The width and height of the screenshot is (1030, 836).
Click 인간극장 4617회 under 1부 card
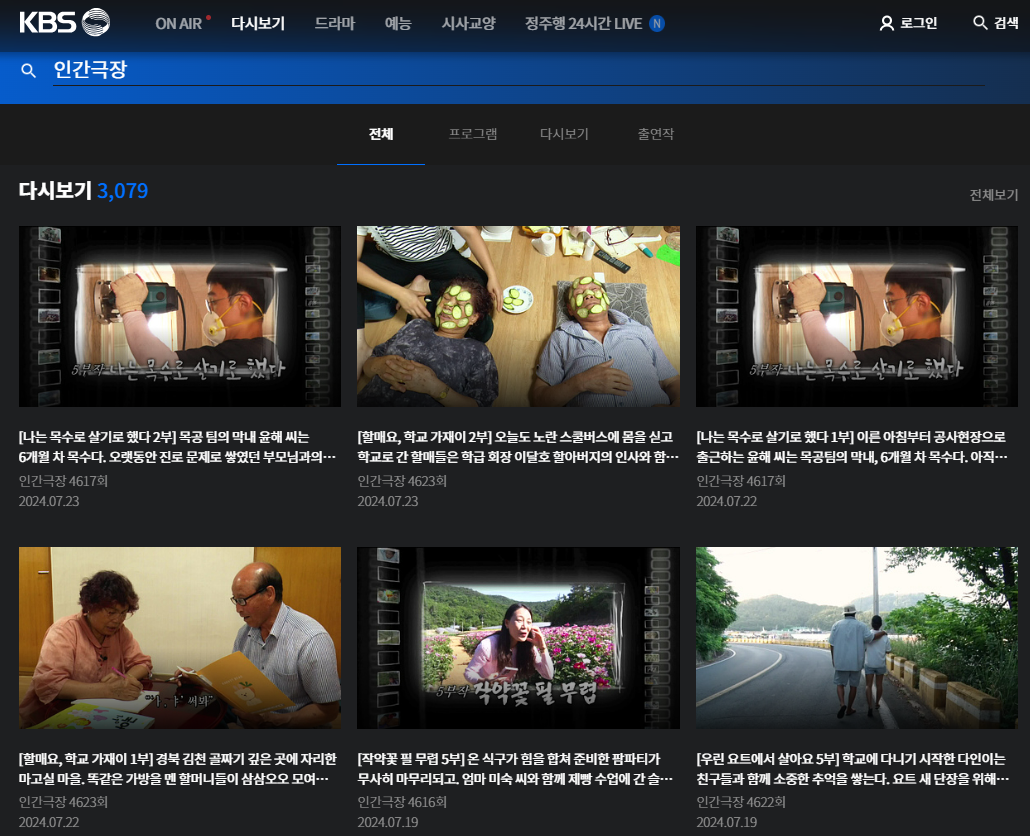click(741, 481)
